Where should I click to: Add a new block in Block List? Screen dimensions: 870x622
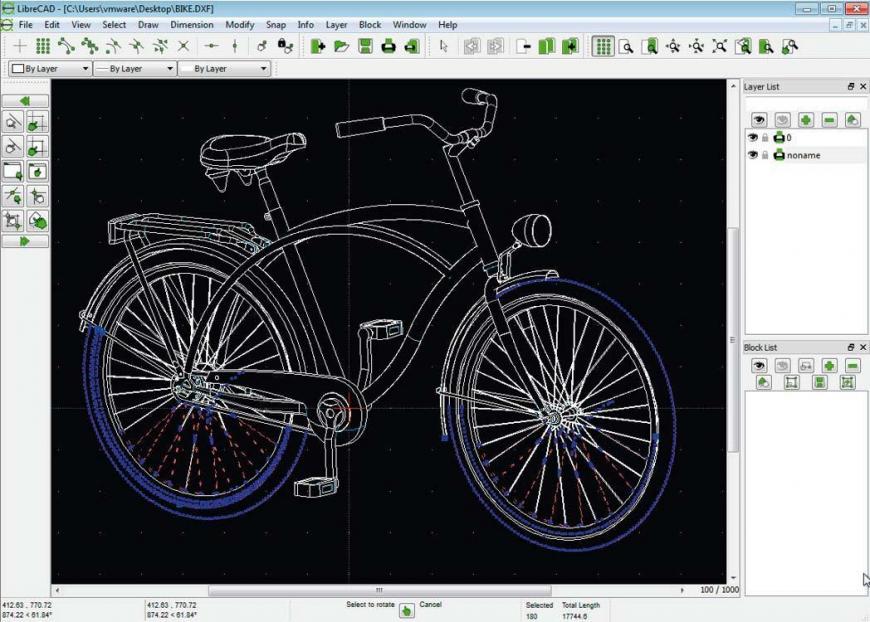pyautogui.click(x=829, y=365)
